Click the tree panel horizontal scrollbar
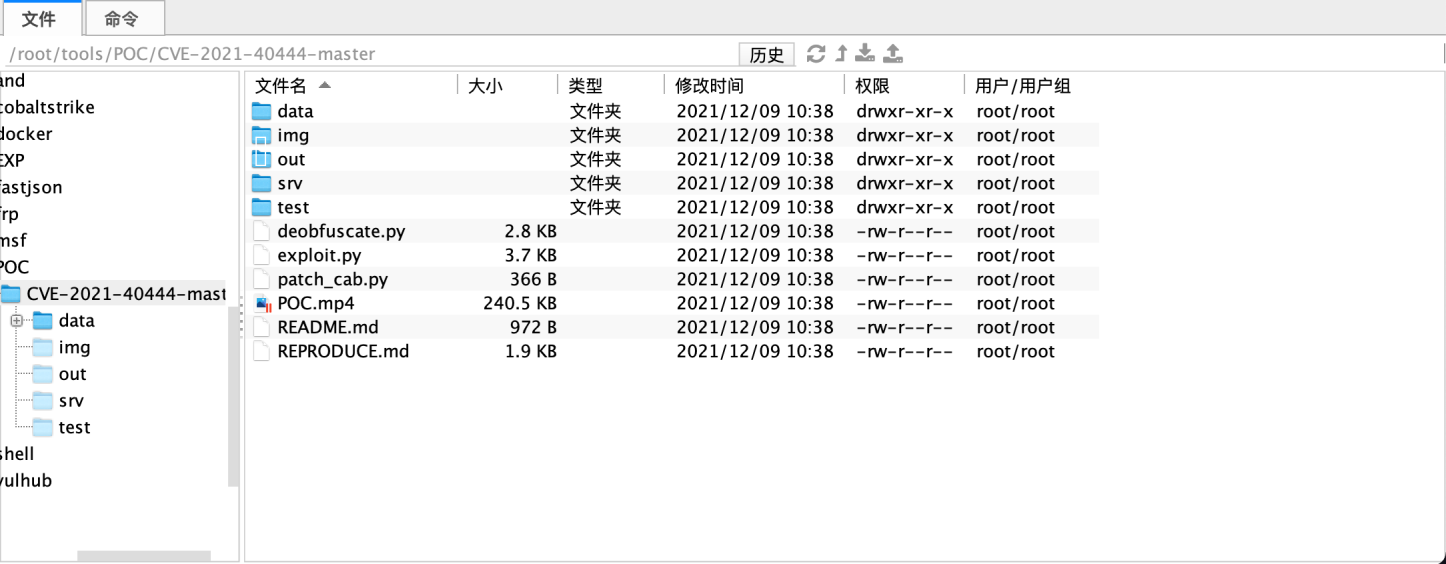The height and width of the screenshot is (564, 1446). click(144, 556)
